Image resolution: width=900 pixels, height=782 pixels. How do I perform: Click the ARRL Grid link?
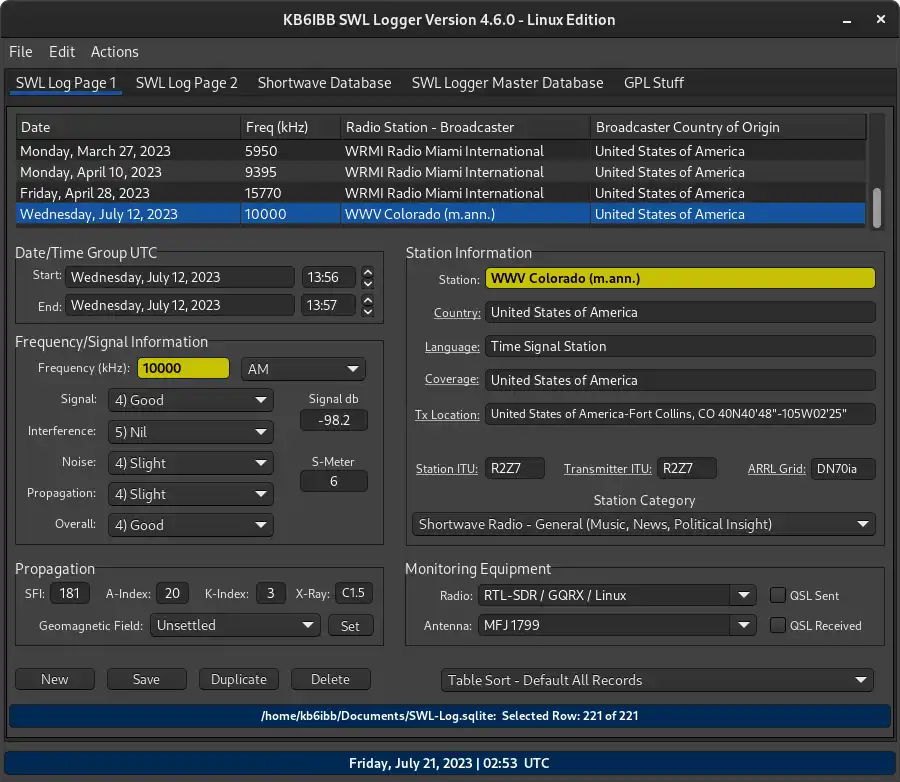(x=777, y=469)
